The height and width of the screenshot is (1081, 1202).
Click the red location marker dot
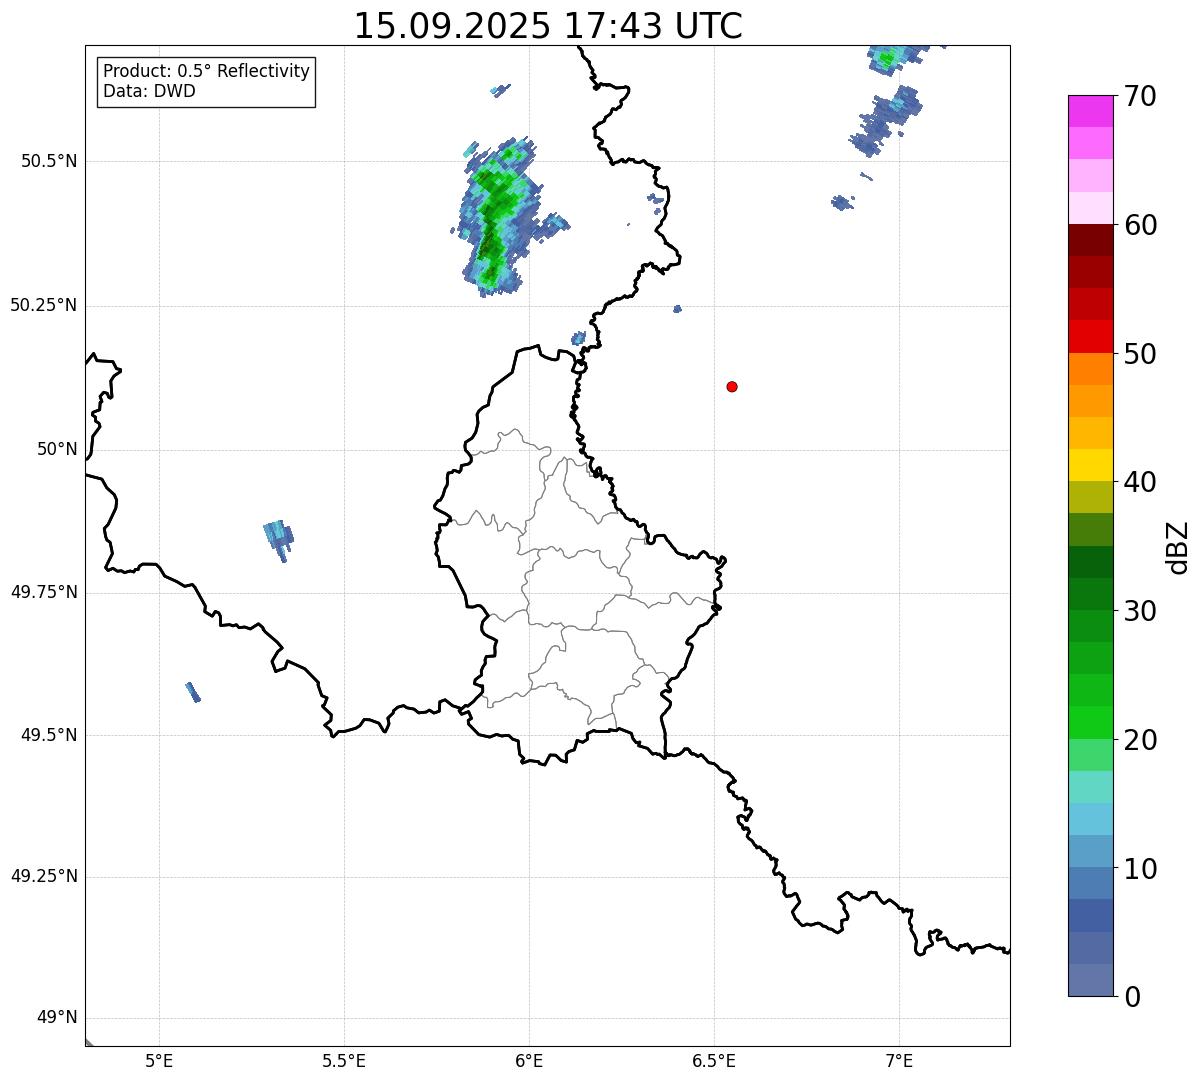pyautogui.click(x=732, y=386)
